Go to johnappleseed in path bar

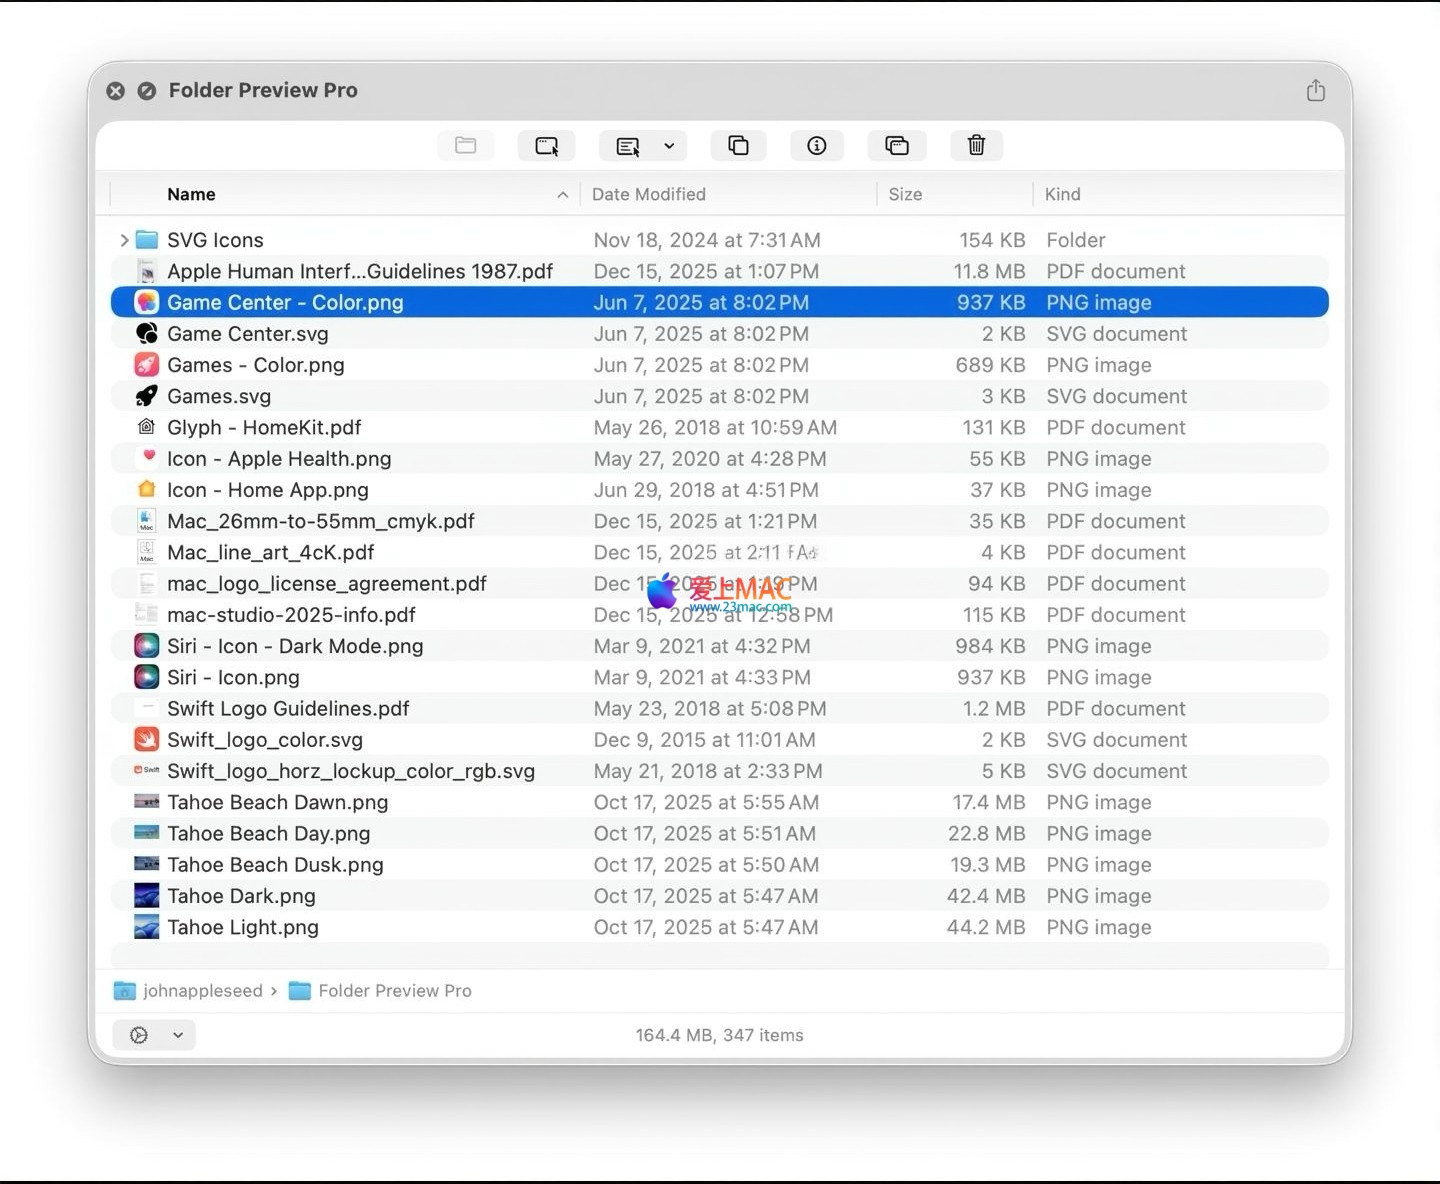(202, 991)
